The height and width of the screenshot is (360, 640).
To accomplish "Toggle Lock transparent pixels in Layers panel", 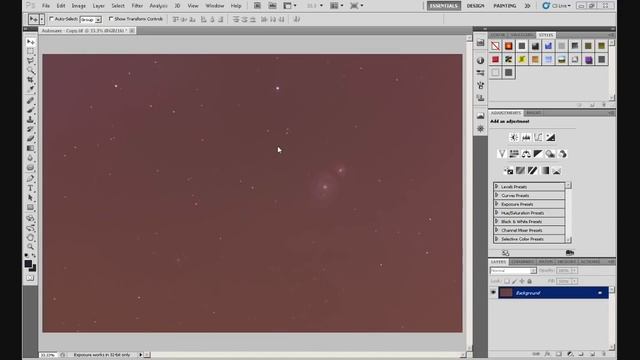I will tap(507, 281).
